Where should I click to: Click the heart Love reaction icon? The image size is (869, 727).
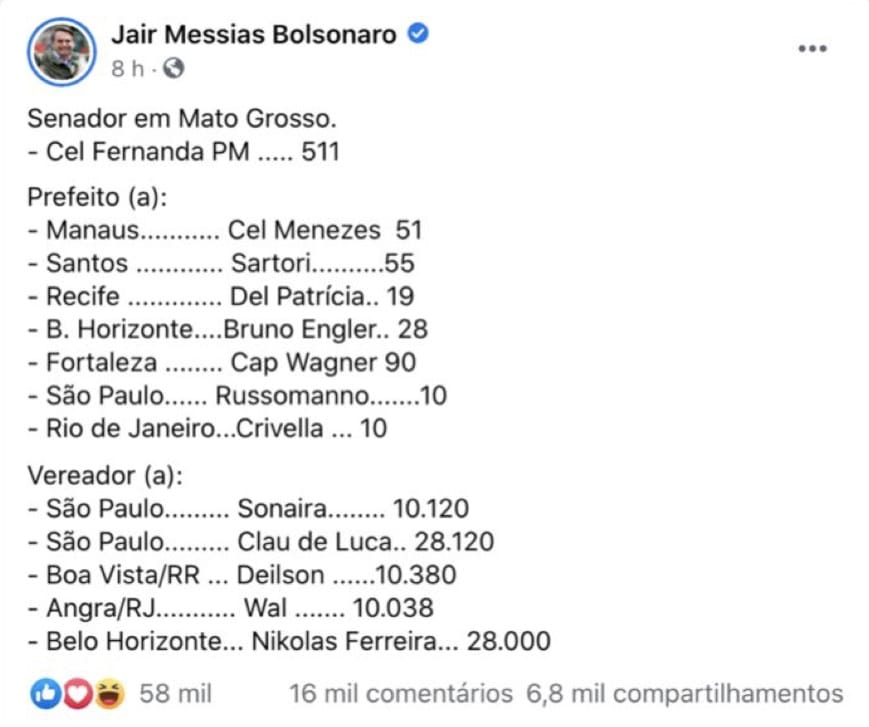78,694
